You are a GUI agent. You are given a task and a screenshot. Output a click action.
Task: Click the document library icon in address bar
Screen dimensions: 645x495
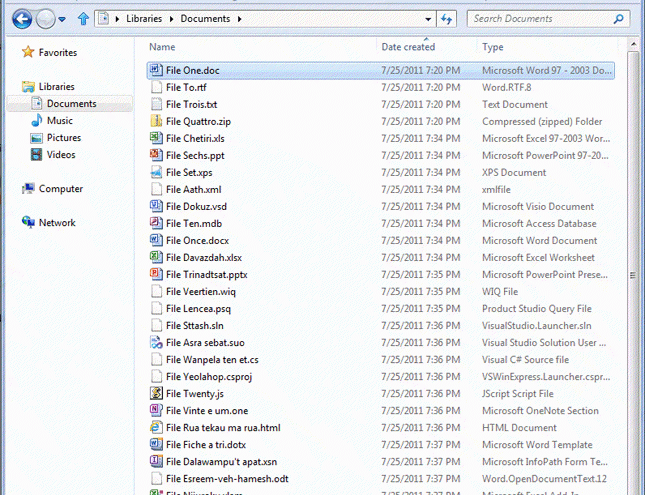pyautogui.click(x=104, y=19)
